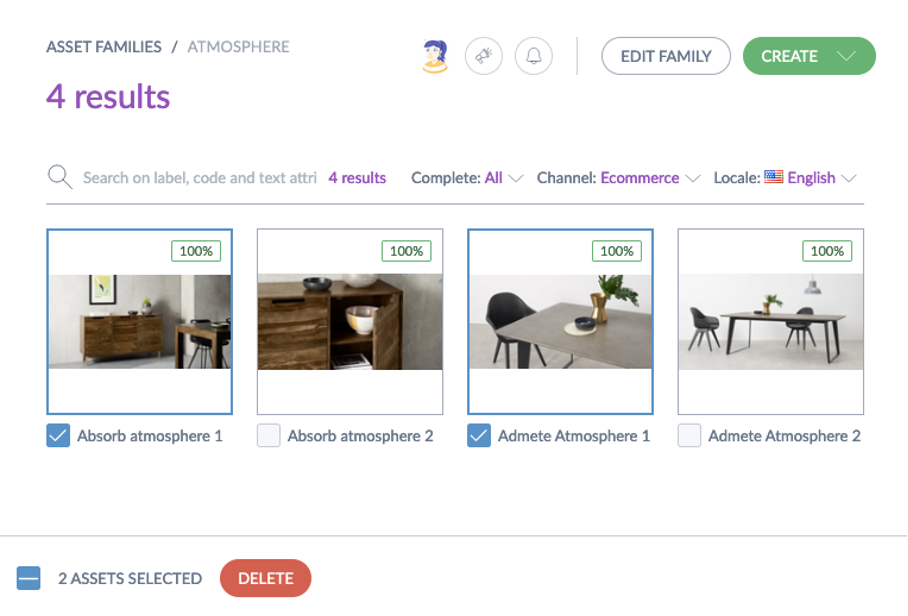The width and height of the screenshot is (908, 616).
Task: Expand the Create button dropdown arrow
Action: 847,56
